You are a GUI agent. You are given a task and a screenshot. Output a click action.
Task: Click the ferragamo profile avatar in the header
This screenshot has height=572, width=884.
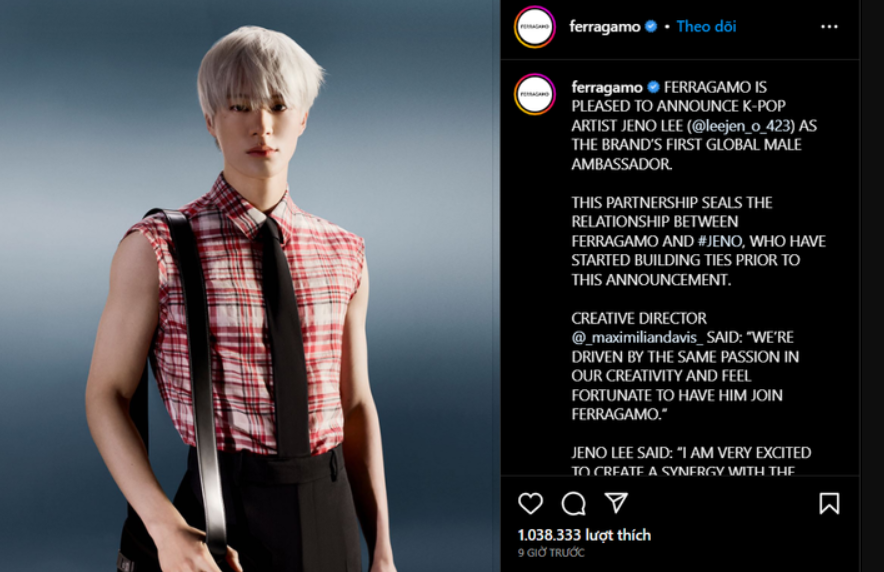point(534,26)
